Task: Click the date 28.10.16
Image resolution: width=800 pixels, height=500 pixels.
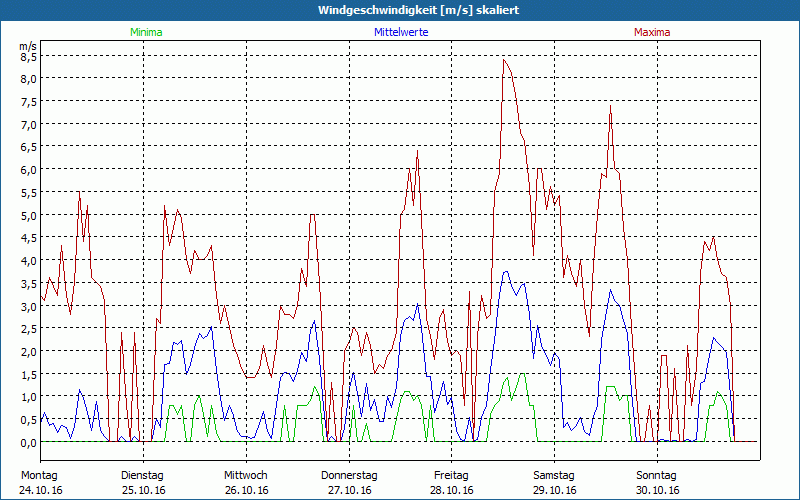Action: coord(452,490)
